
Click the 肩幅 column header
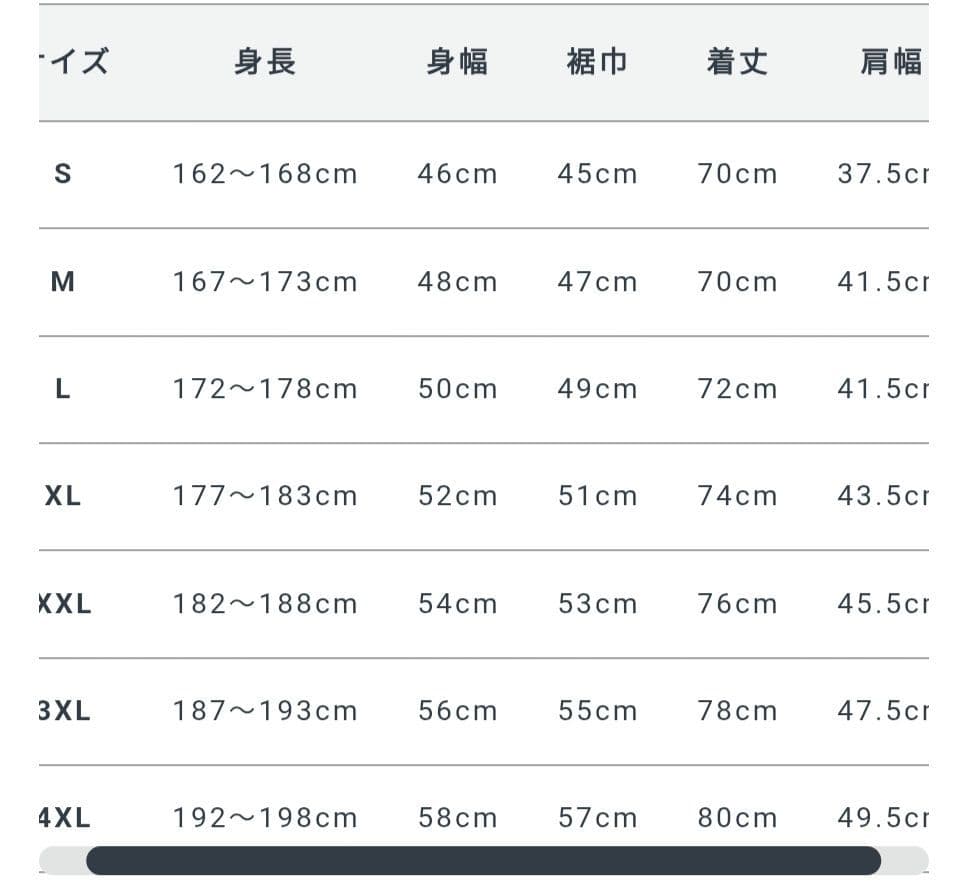coord(890,63)
